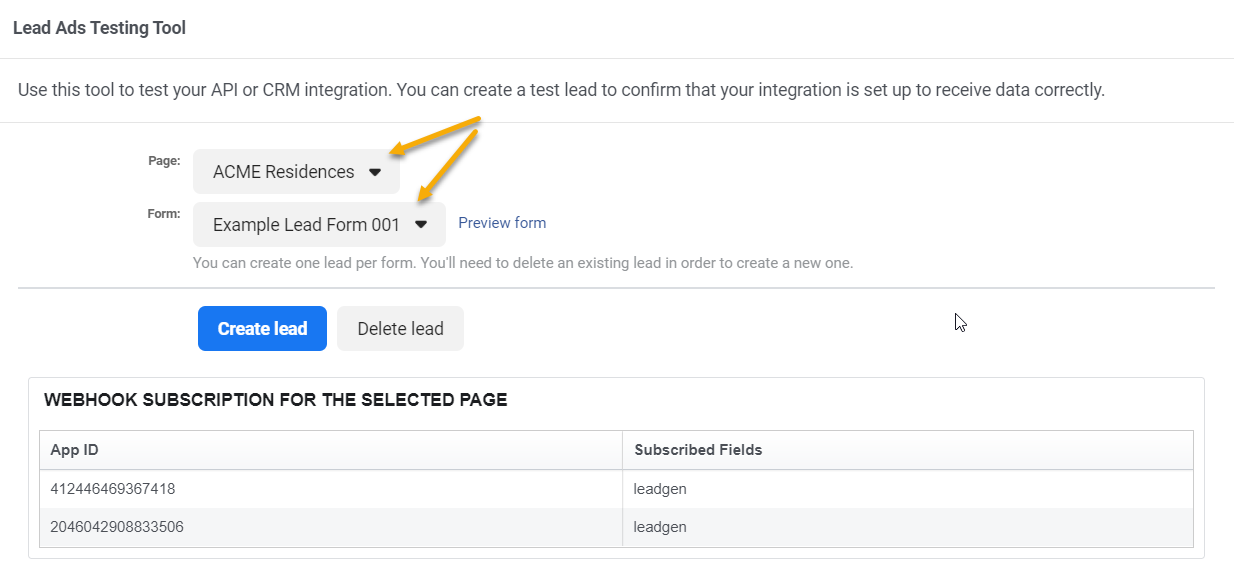This screenshot has height=587, width=1234.
Task: Click the Lead Ads Testing Tool heading
Action: tap(98, 27)
